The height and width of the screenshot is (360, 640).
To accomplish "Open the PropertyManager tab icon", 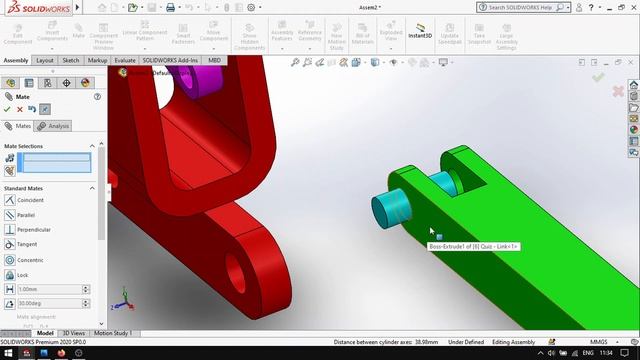I will tap(29, 83).
